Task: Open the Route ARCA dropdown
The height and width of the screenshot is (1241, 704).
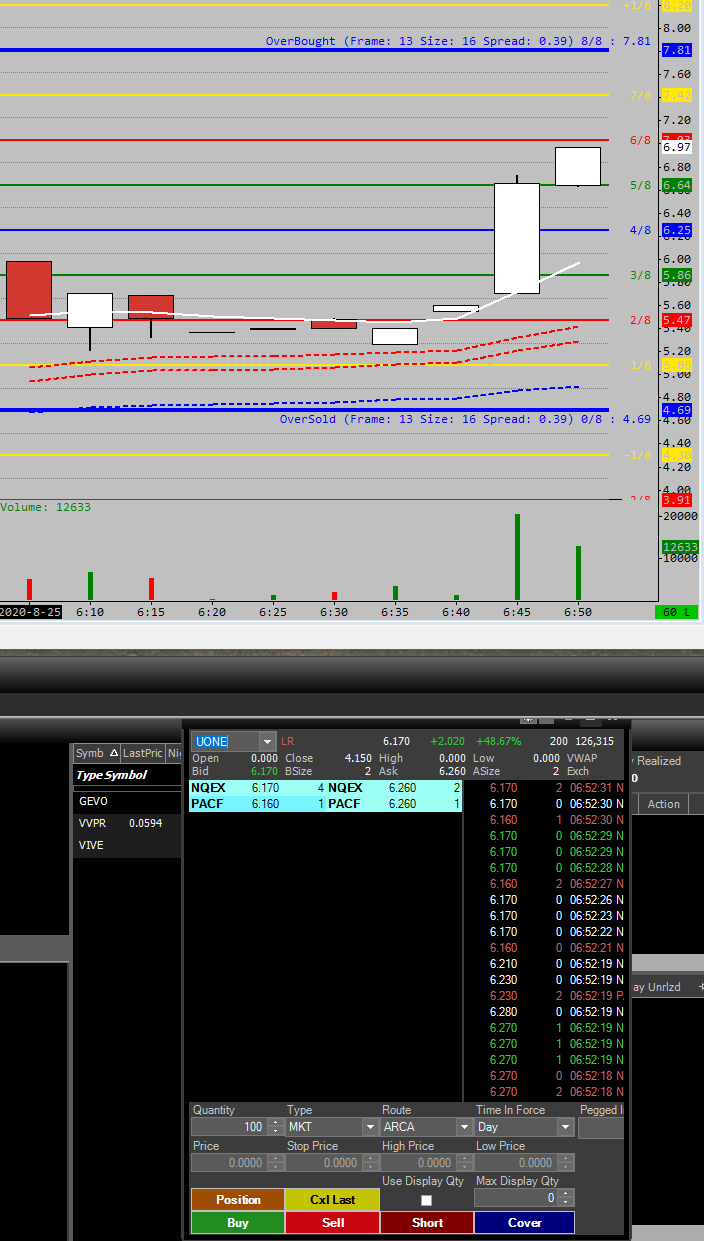Action: click(463, 1127)
